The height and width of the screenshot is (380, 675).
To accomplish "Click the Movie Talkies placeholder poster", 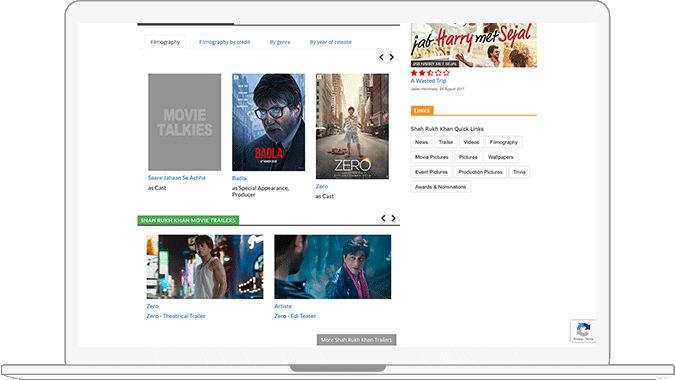I will (185, 122).
